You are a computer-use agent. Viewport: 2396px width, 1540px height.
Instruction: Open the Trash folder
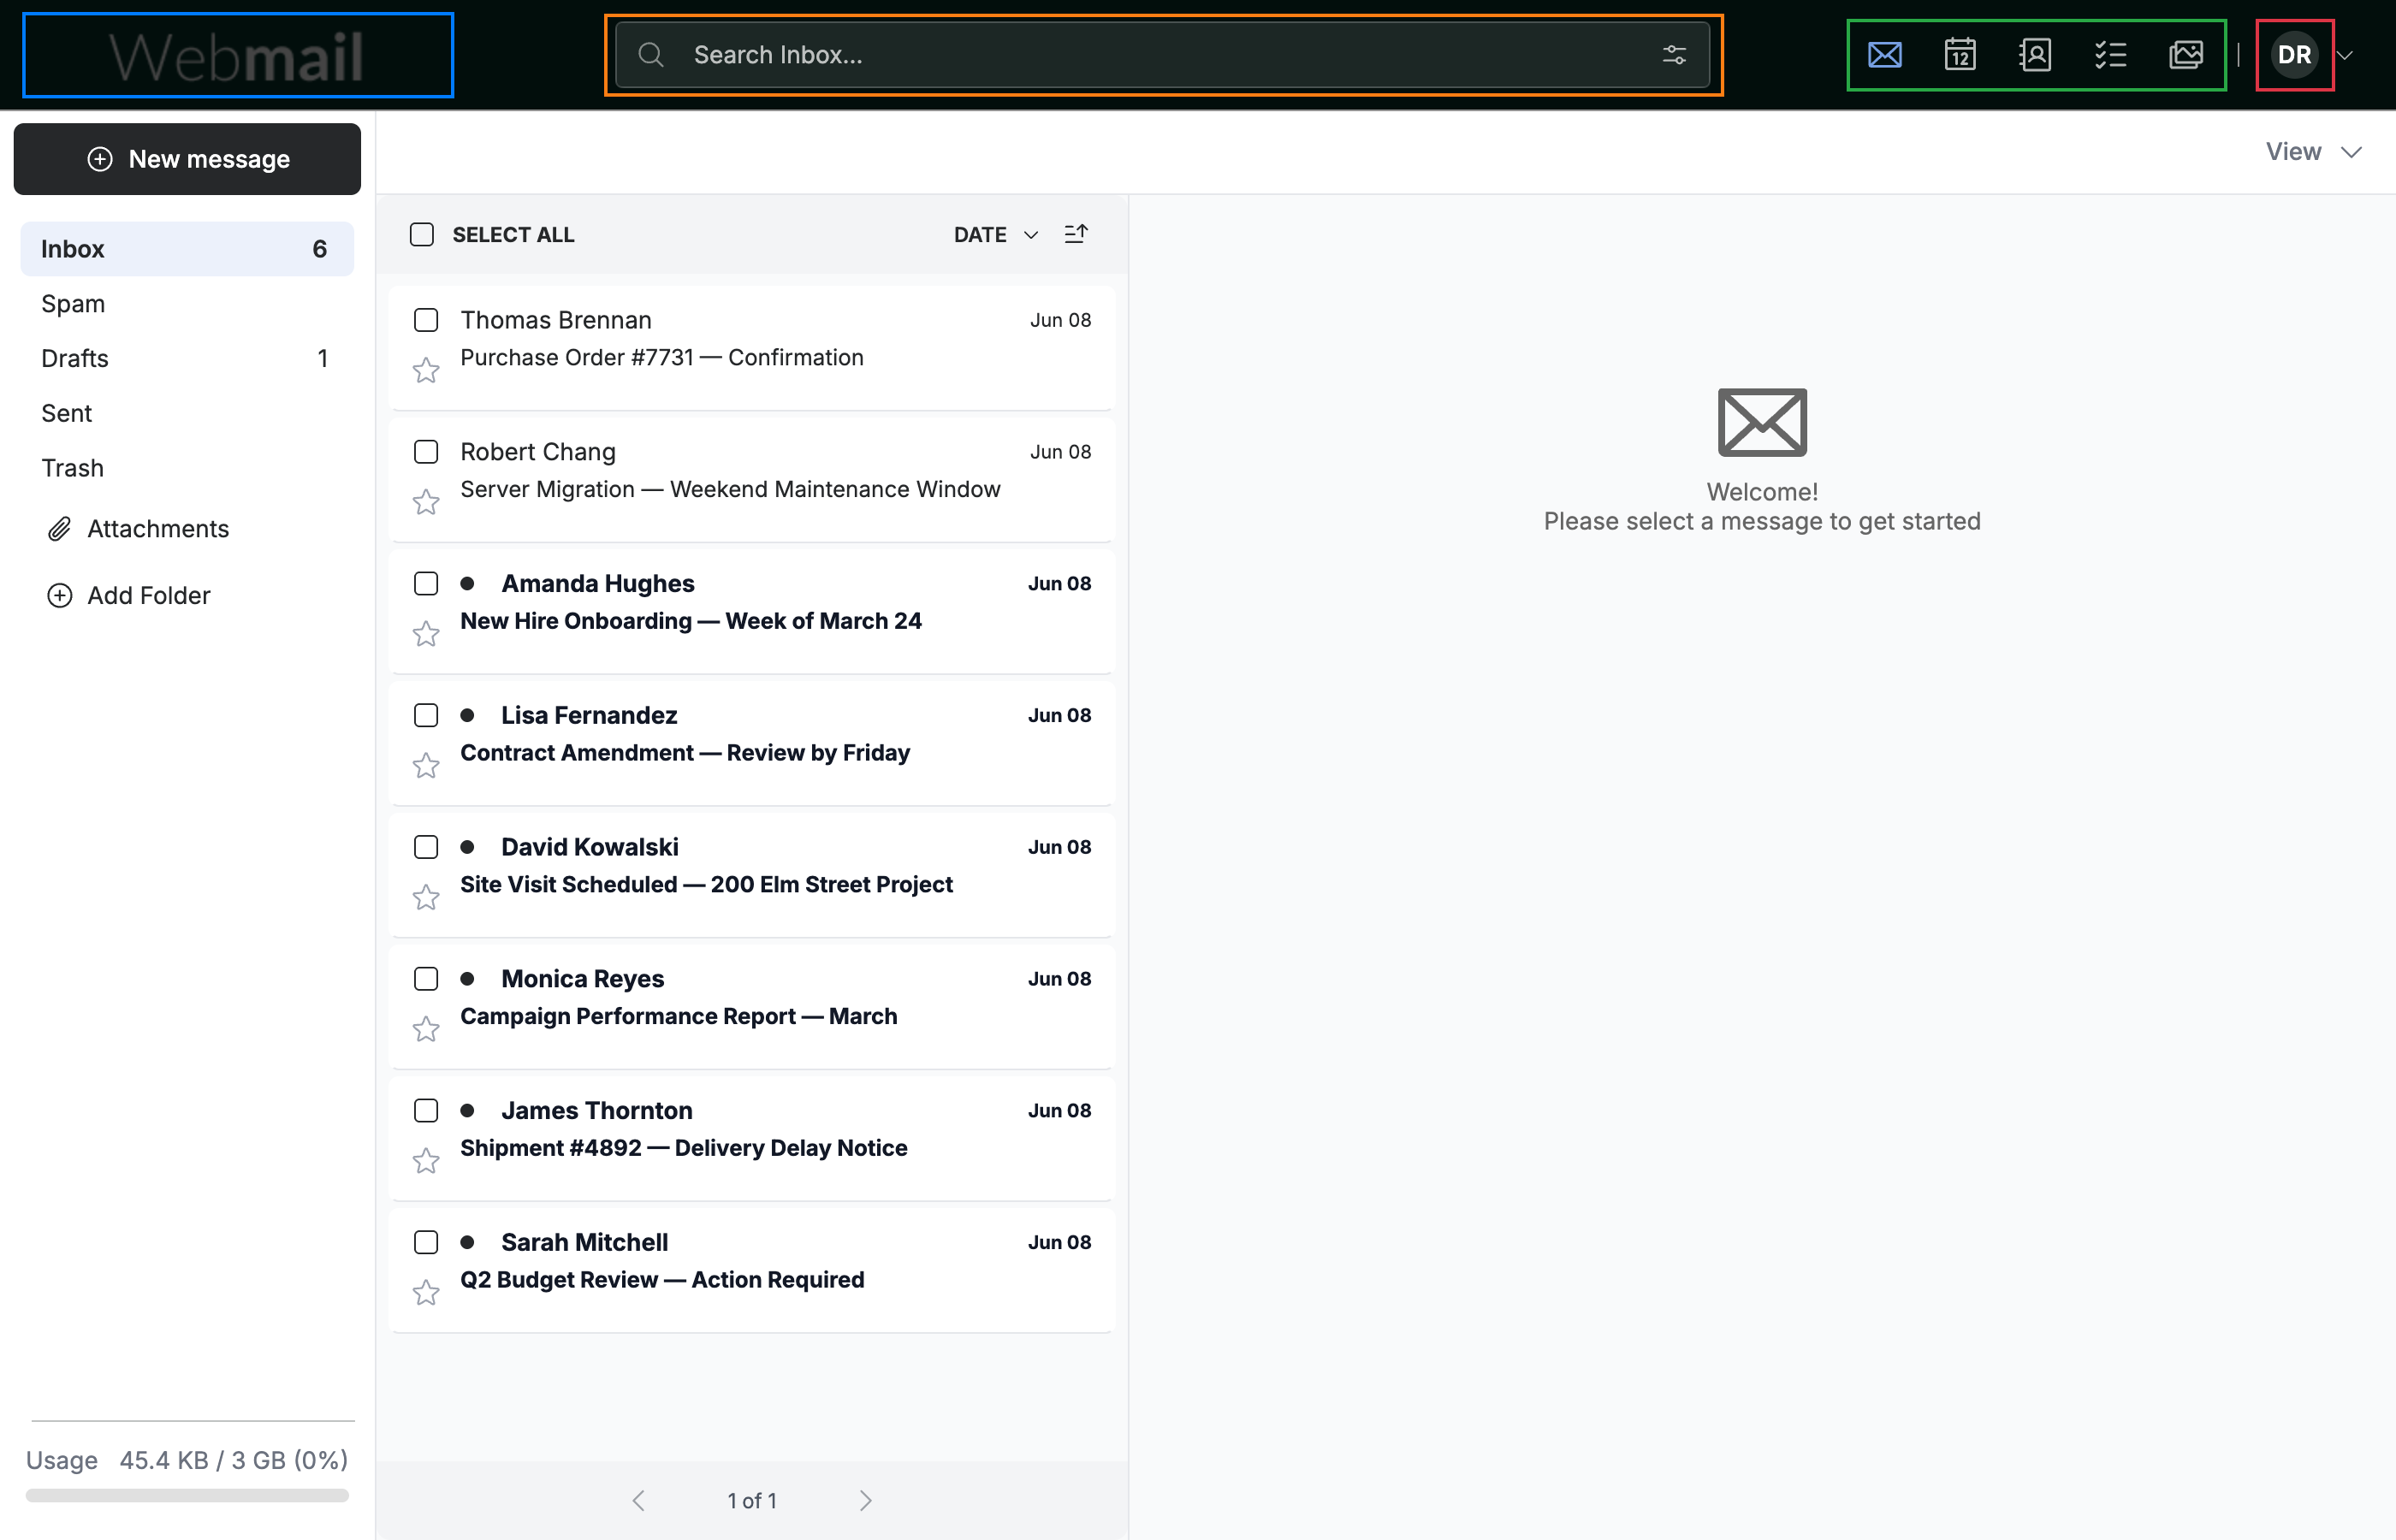pyautogui.click(x=187, y=468)
